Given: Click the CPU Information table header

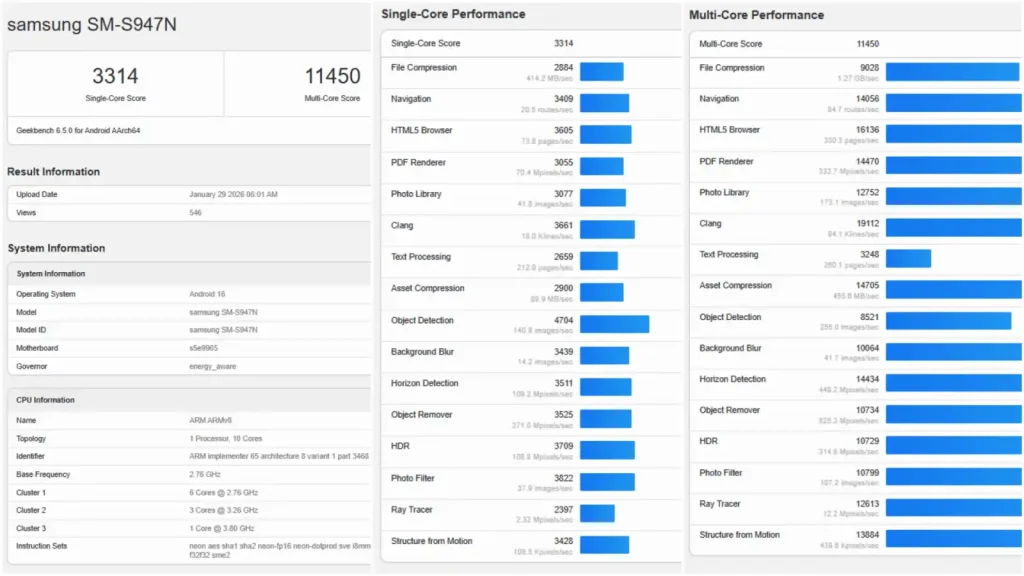Looking at the screenshot, I should (45, 400).
